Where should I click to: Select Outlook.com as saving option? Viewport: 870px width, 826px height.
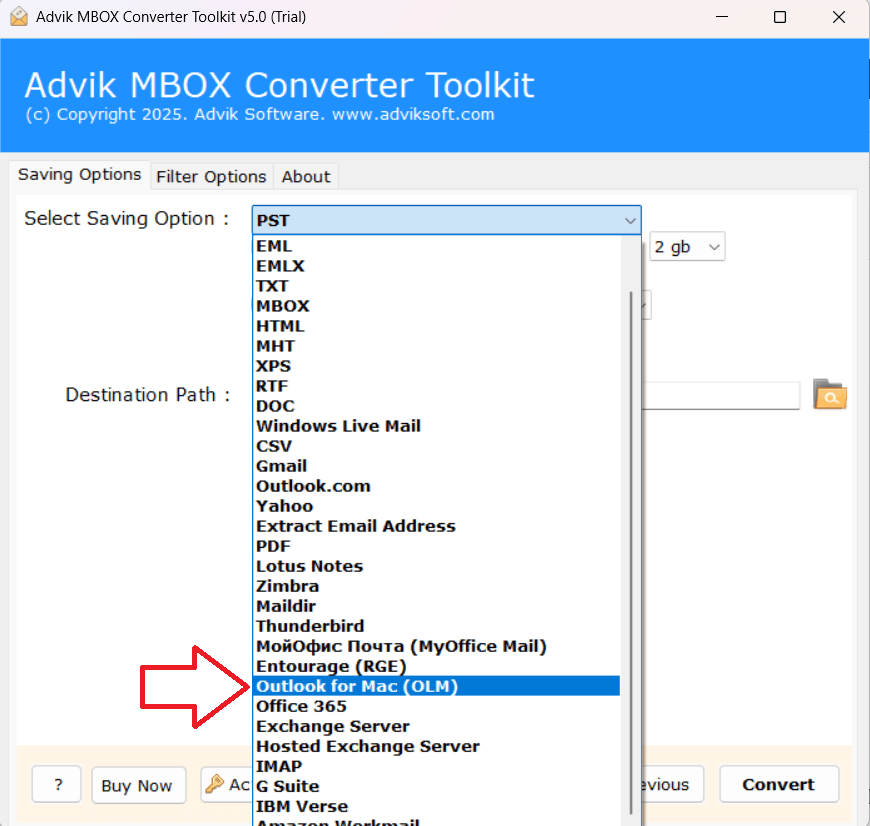tap(436, 486)
